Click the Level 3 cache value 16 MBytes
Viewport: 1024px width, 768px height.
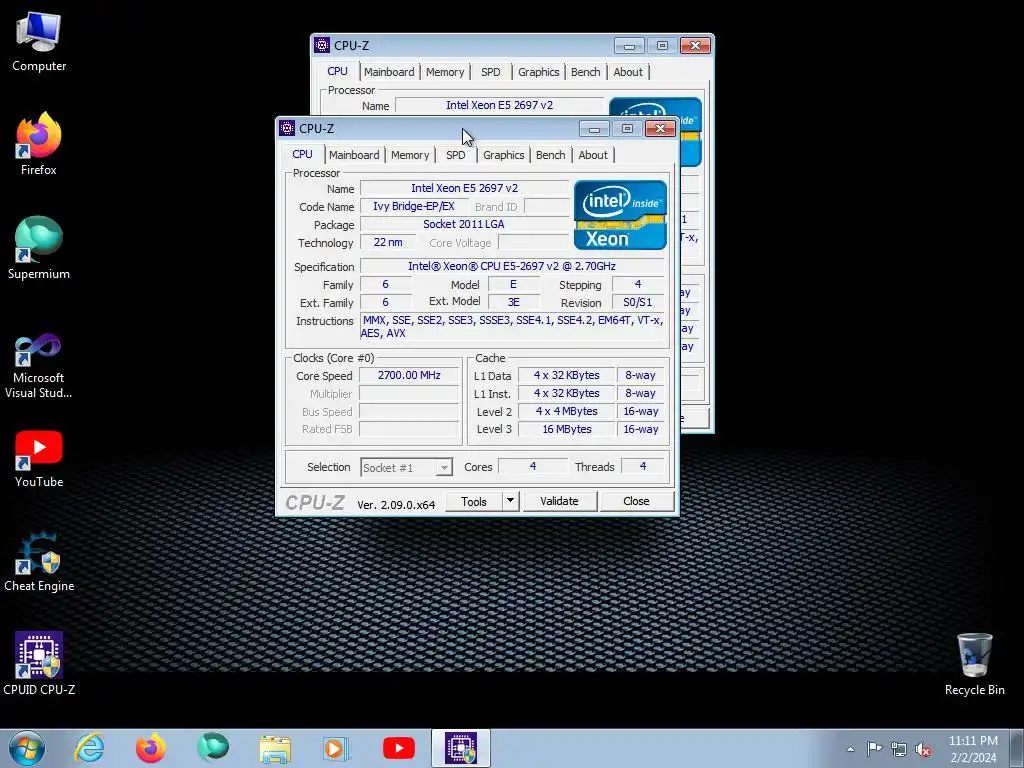pyautogui.click(x=567, y=429)
